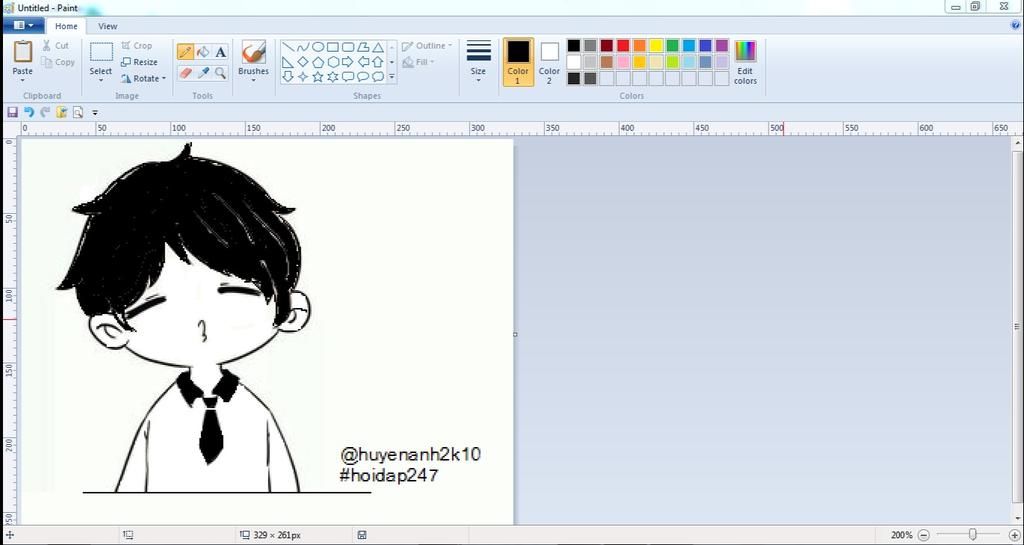The width and height of the screenshot is (1024, 545).
Task: Click the Select rectangle button
Action: click(x=101, y=53)
